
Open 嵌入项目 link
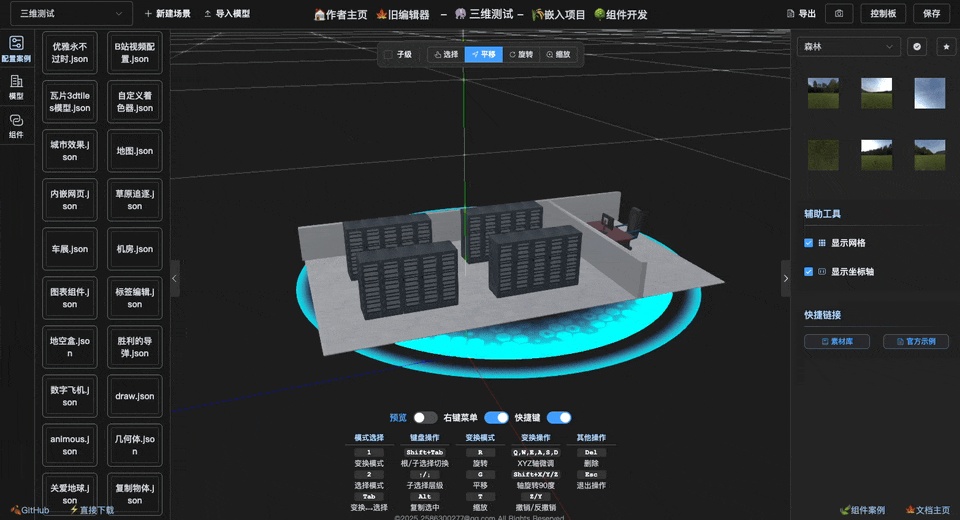(558, 15)
